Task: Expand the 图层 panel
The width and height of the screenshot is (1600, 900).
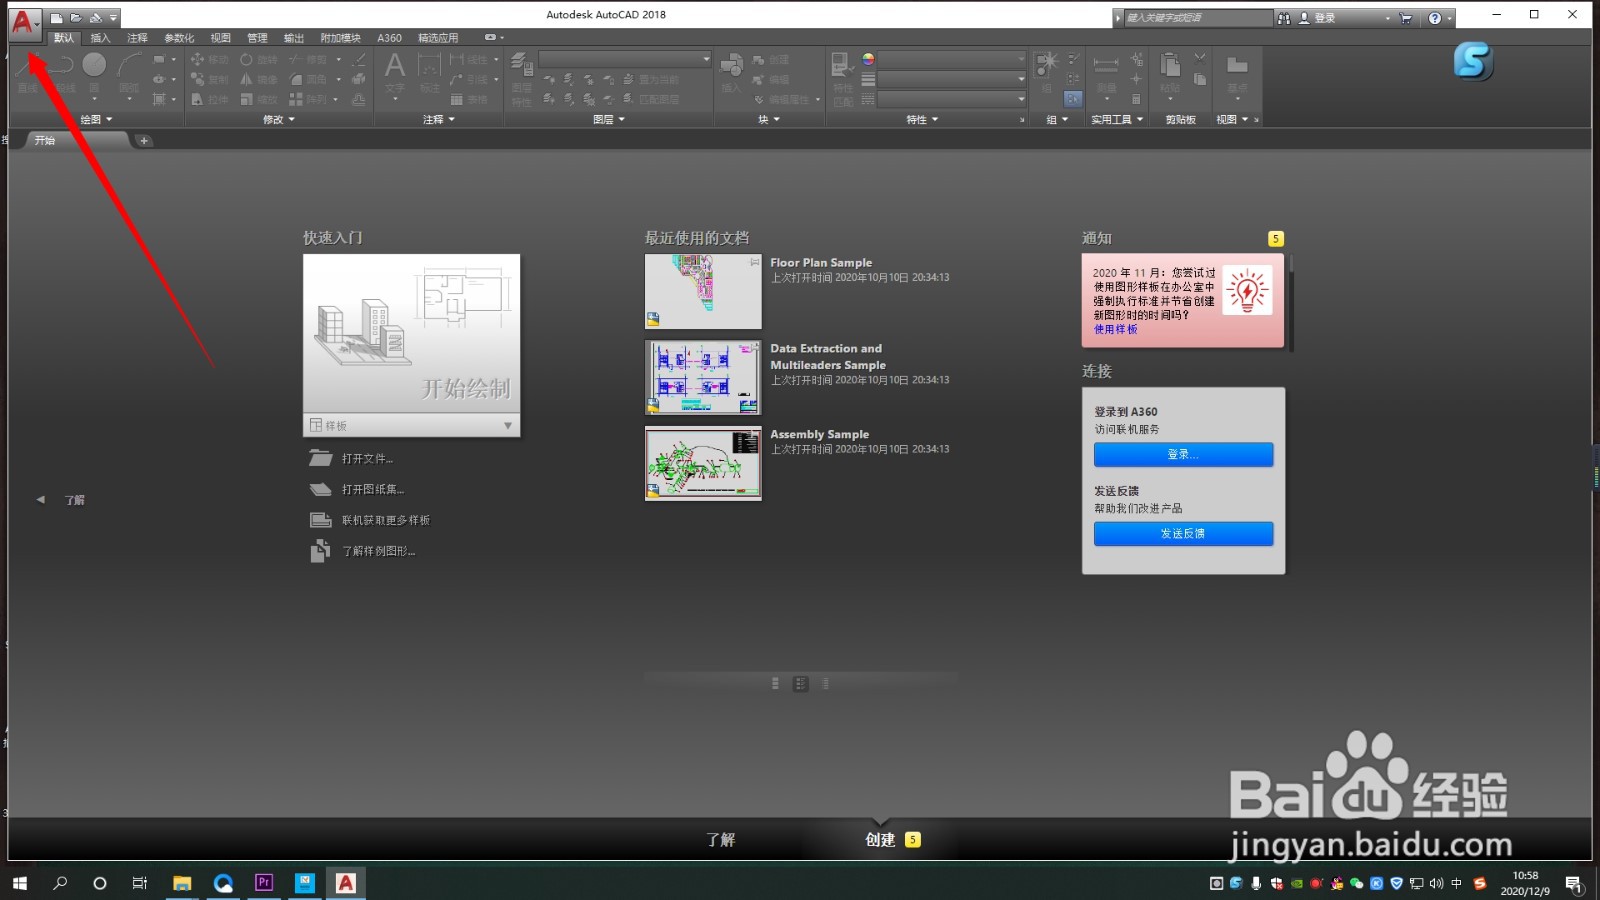Action: coord(609,119)
